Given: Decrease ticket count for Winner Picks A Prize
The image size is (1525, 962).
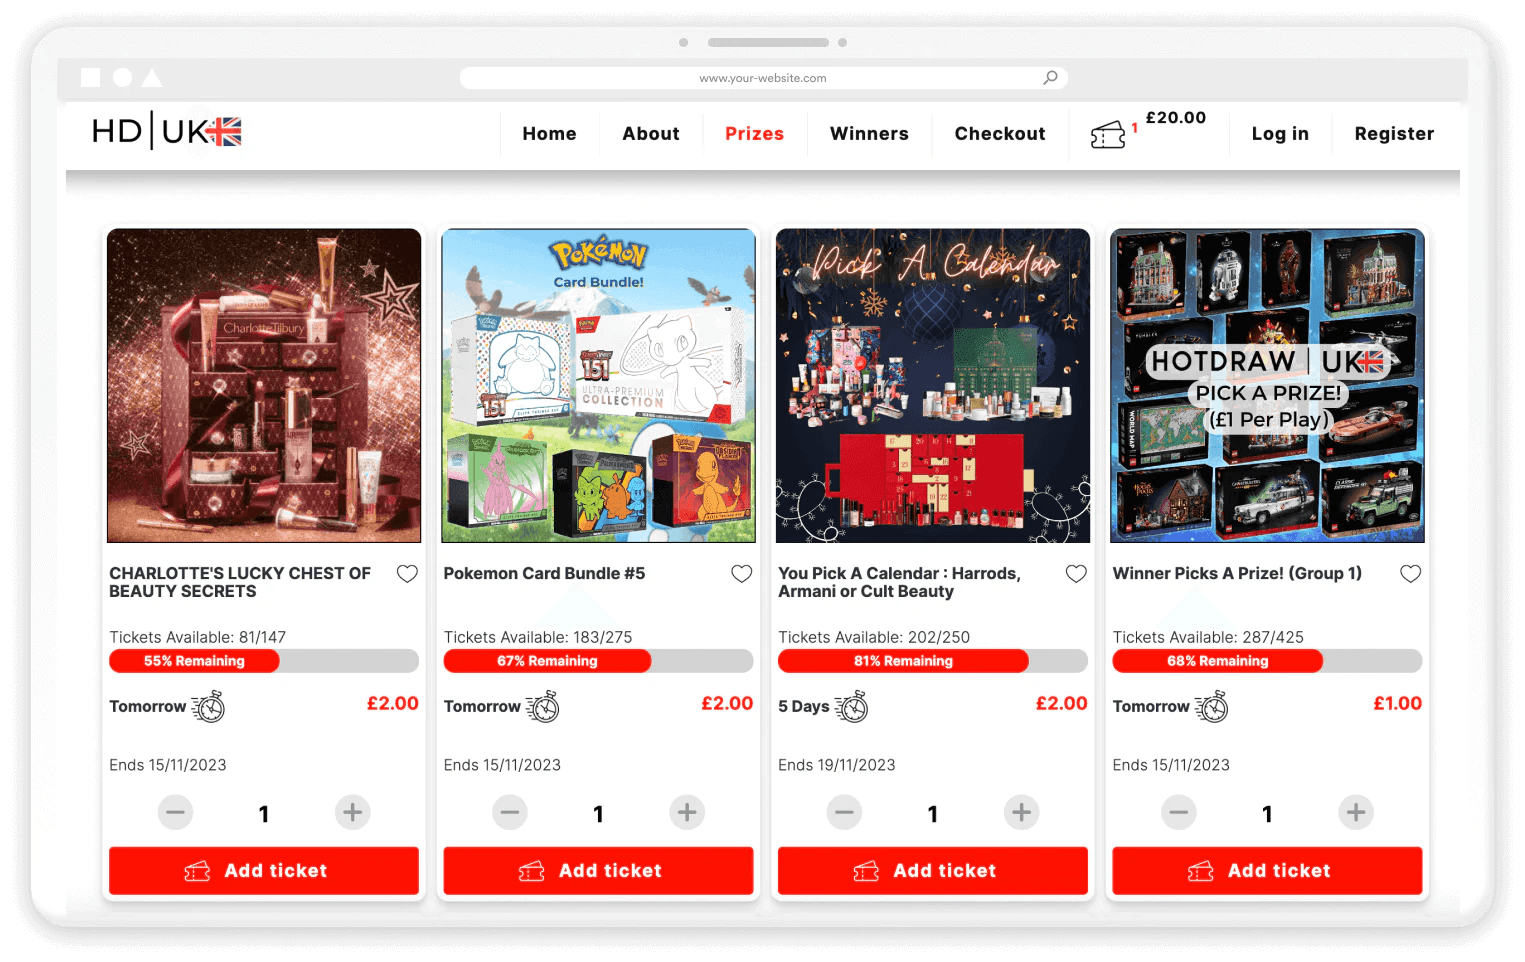Looking at the screenshot, I should (x=1179, y=812).
